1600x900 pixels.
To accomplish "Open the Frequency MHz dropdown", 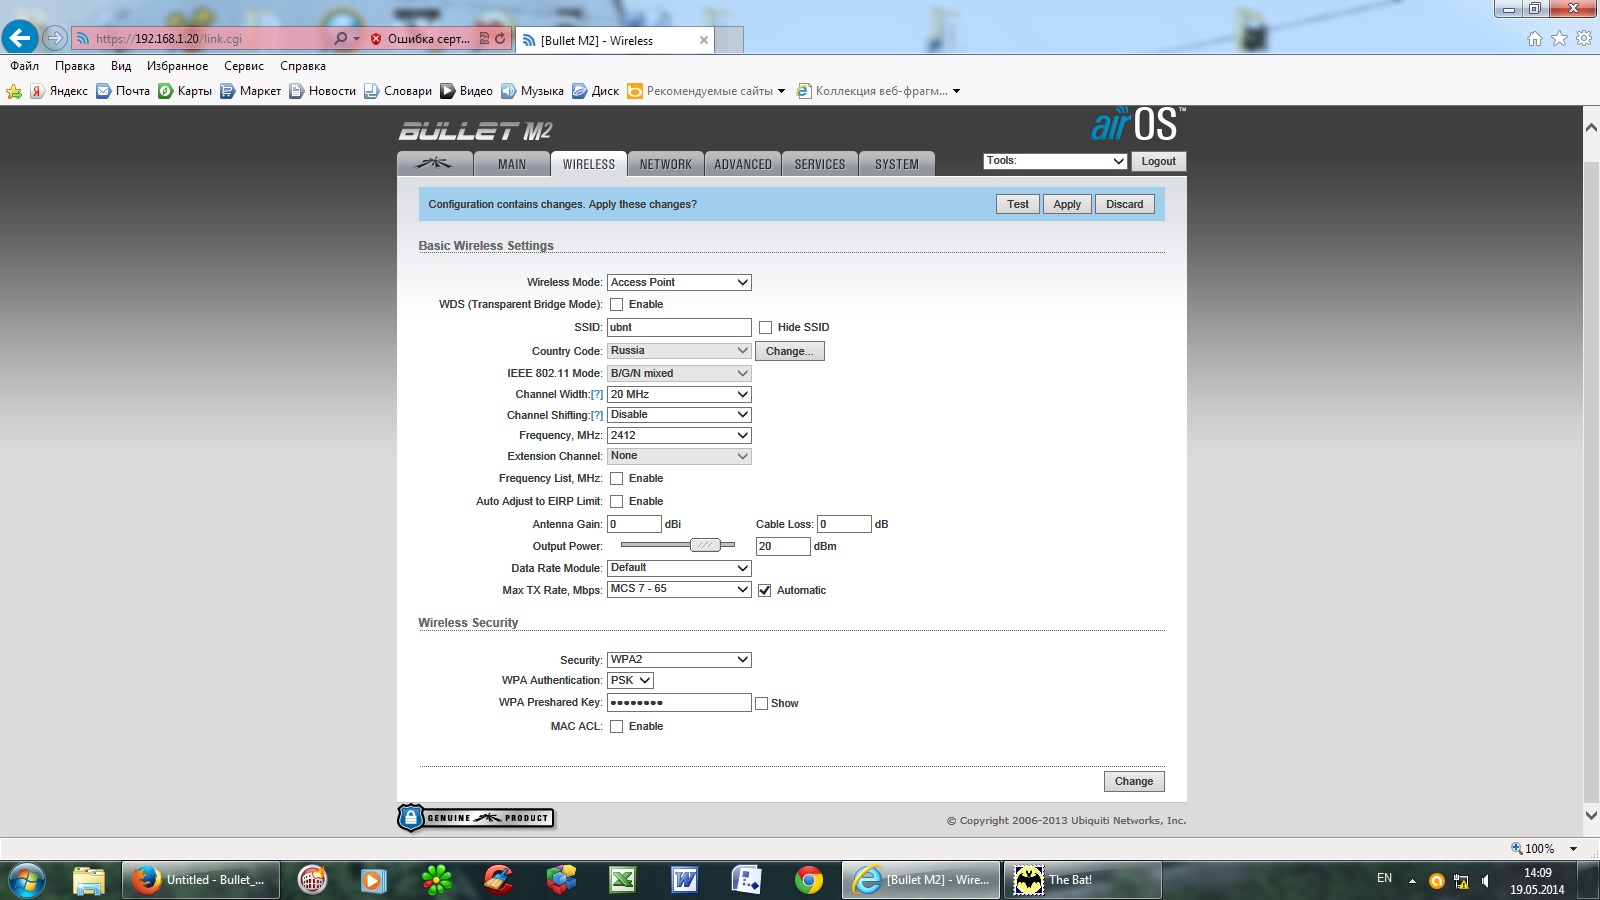I will pyautogui.click(x=679, y=436).
